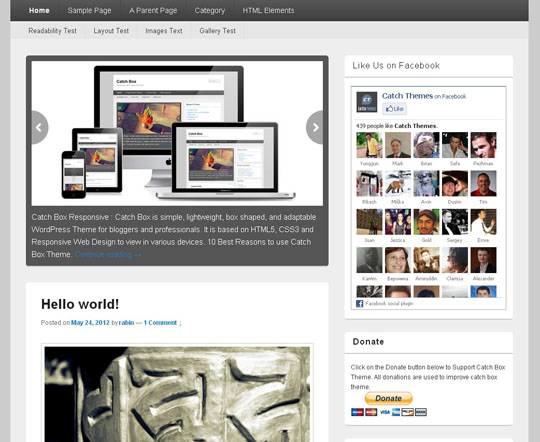Click '439 people like Catch Themes' text
The height and width of the screenshot is (442, 540).
(x=397, y=126)
